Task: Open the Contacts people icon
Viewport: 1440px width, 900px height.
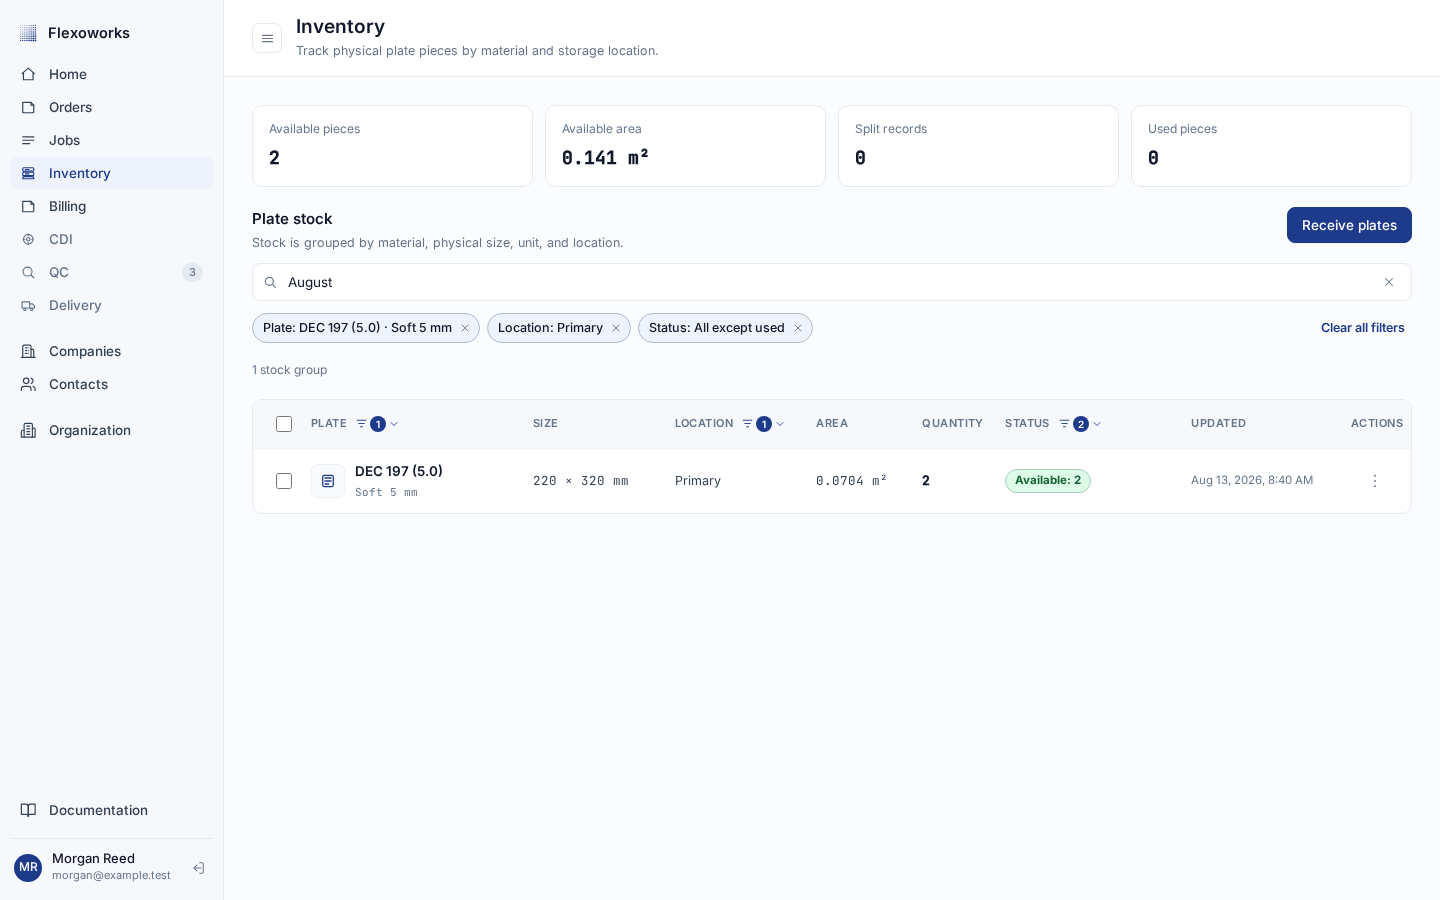Action: coord(28,384)
